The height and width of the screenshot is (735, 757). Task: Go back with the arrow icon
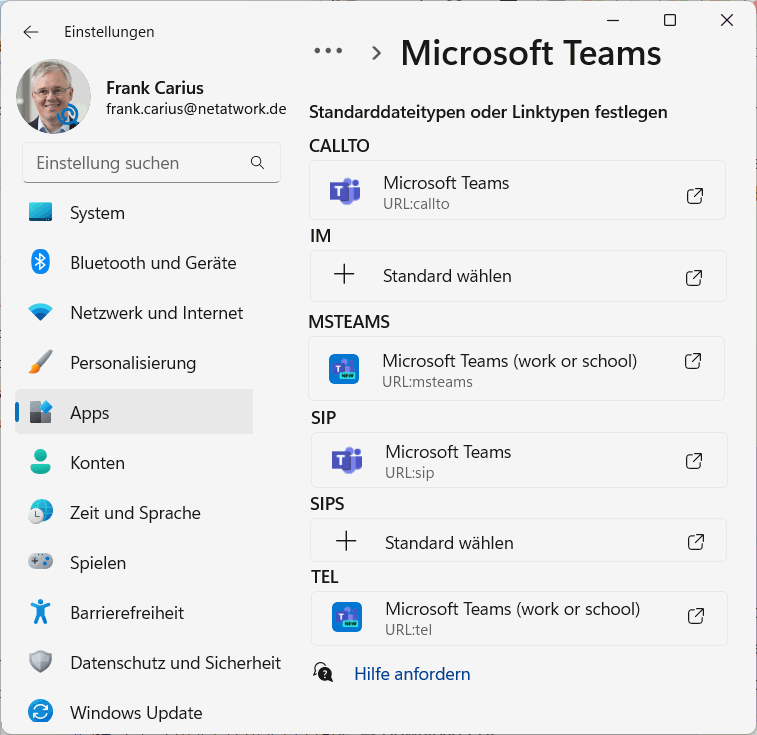pyautogui.click(x=31, y=32)
